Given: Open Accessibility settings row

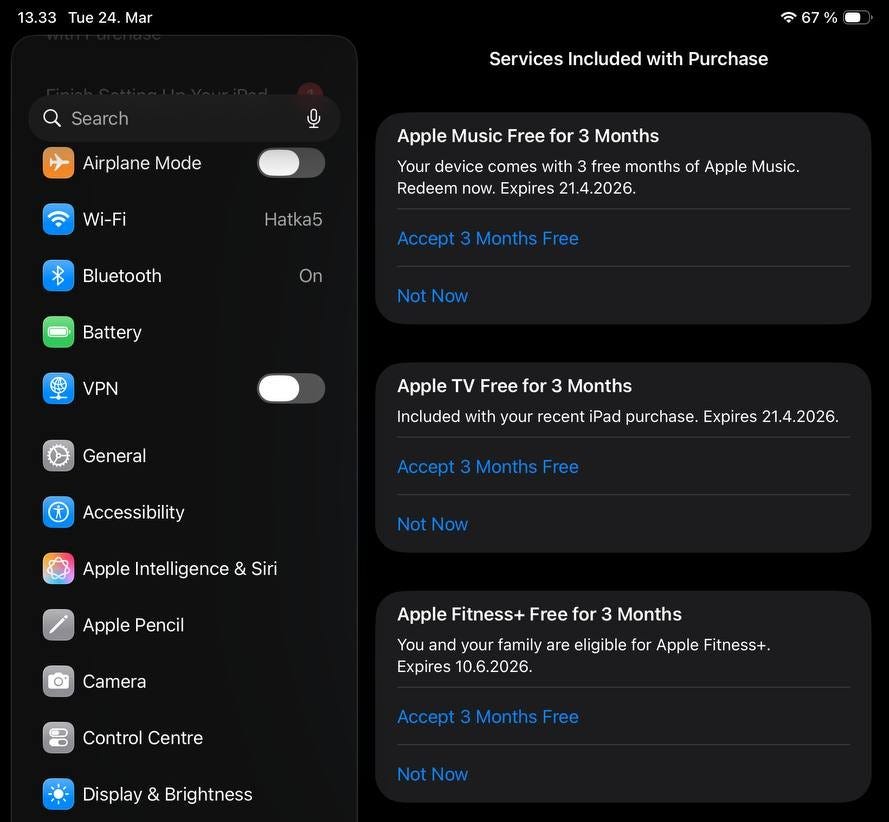Looking at the screenshot, I should 184,512.
